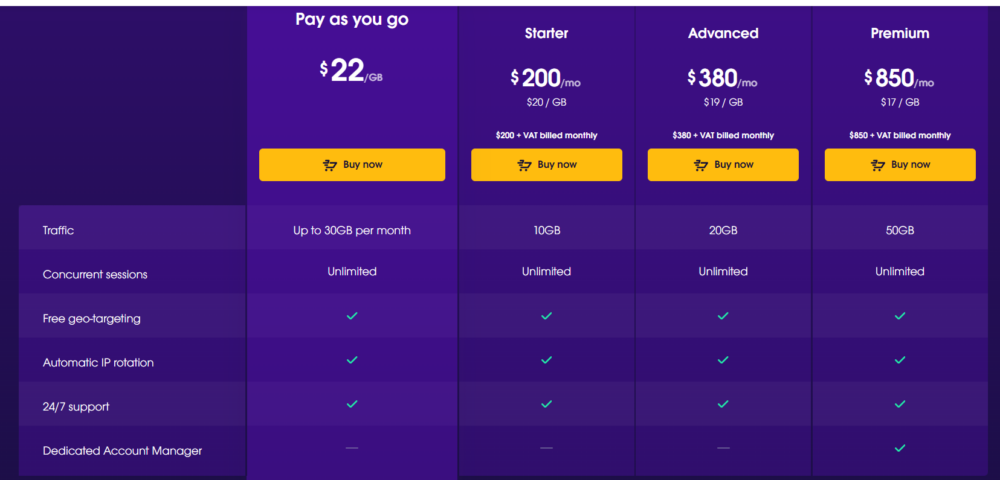This screenshot has width=1000, height=480.
Task: Click Premium plan's Automatic IP rotation checkmark
Action: coord(900,360)
